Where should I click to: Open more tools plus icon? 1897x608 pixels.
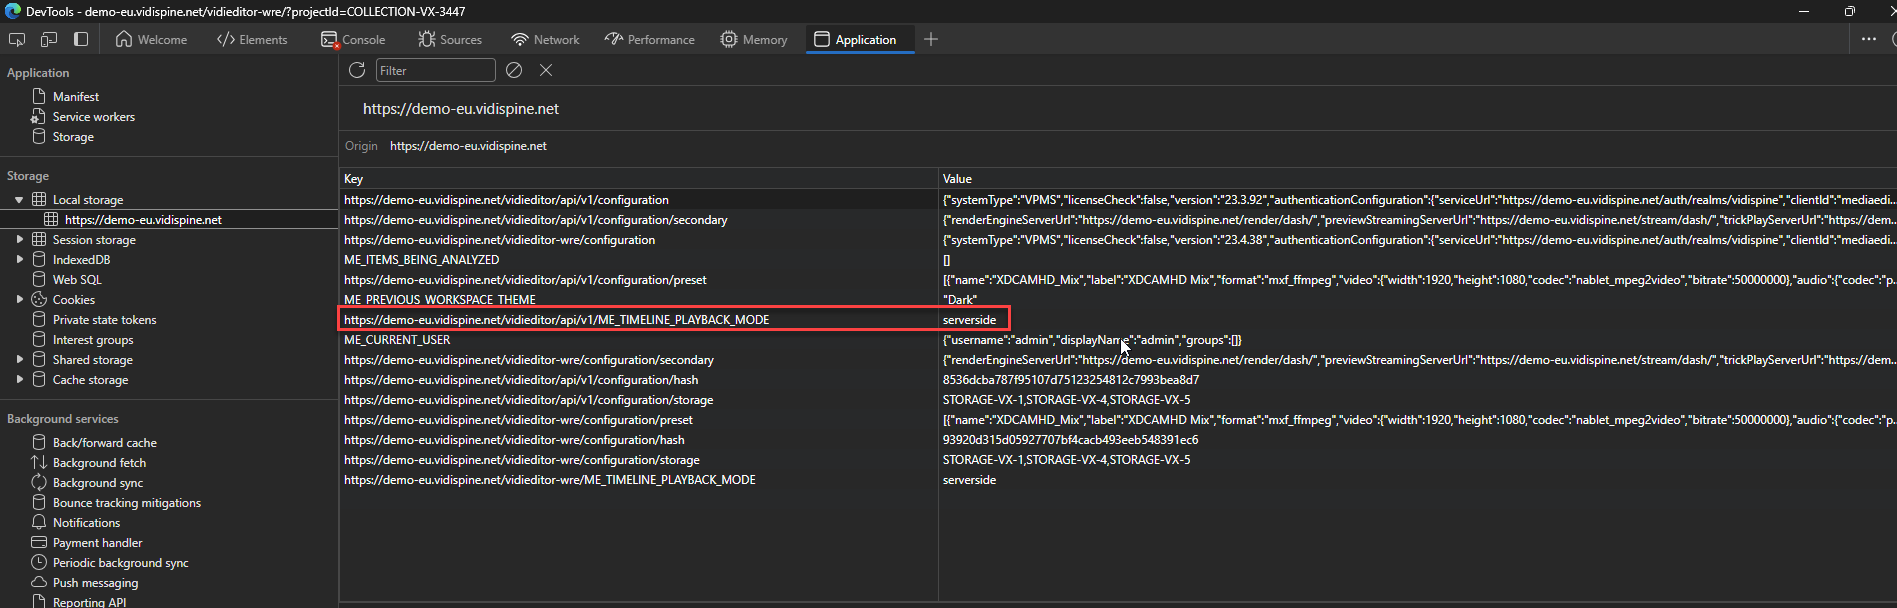coord(931,39)
